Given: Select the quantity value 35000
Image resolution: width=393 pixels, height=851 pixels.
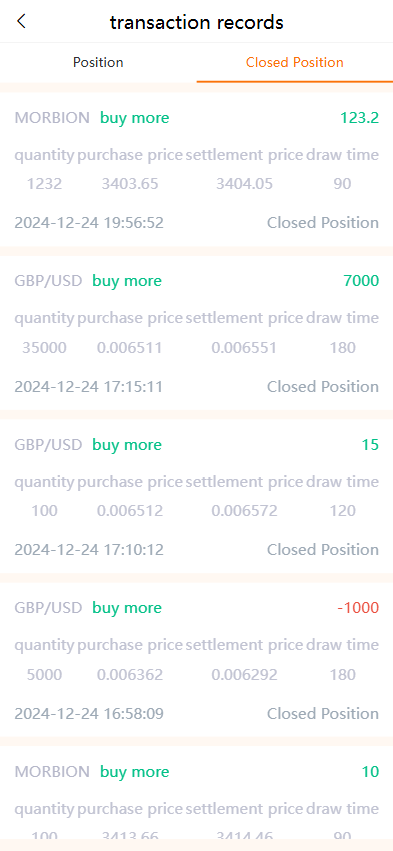Looking at the screenshot, I should pos(45,347).
